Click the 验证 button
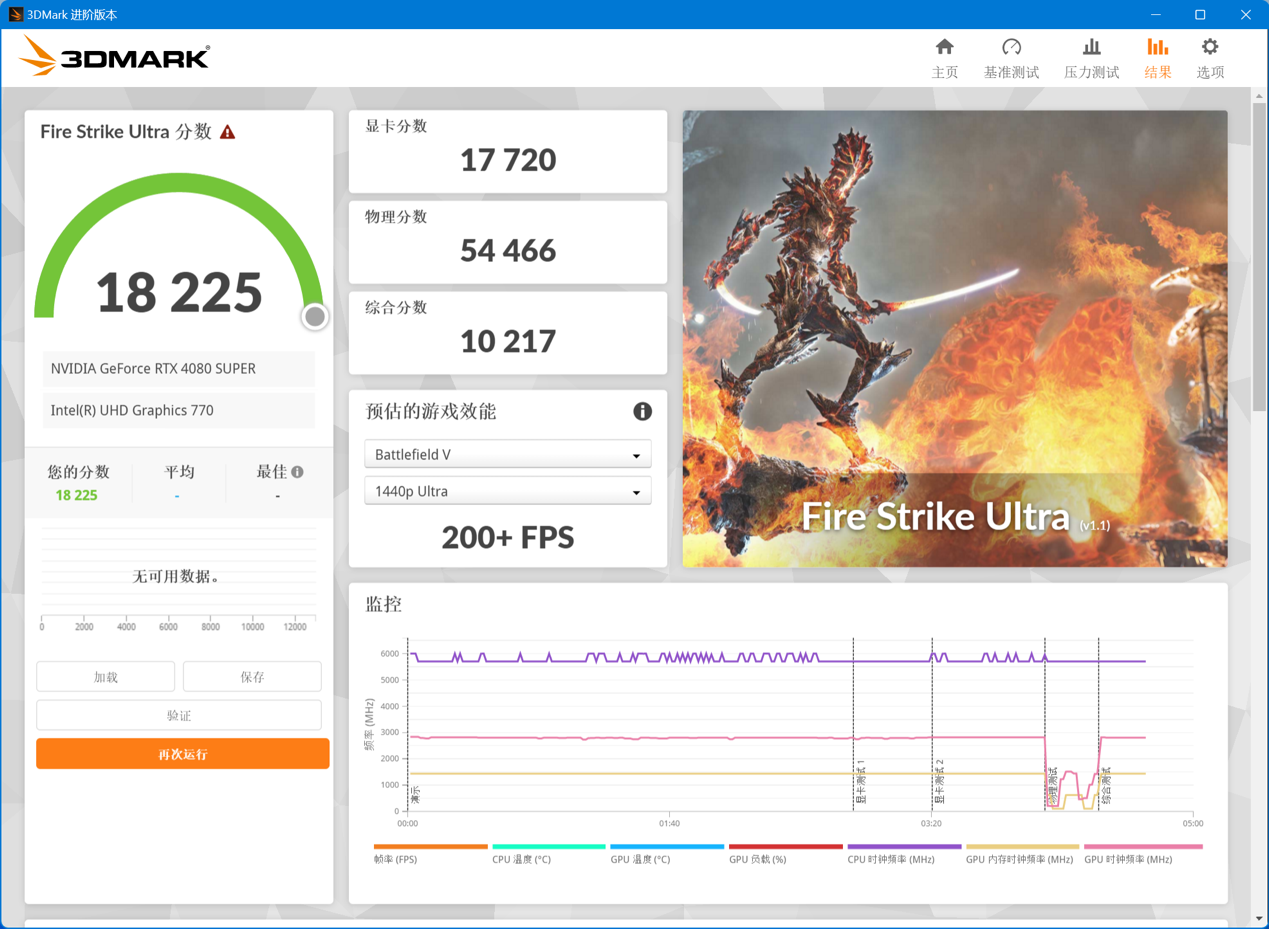This screenshot has width=1269, height=929. point(179,714)
